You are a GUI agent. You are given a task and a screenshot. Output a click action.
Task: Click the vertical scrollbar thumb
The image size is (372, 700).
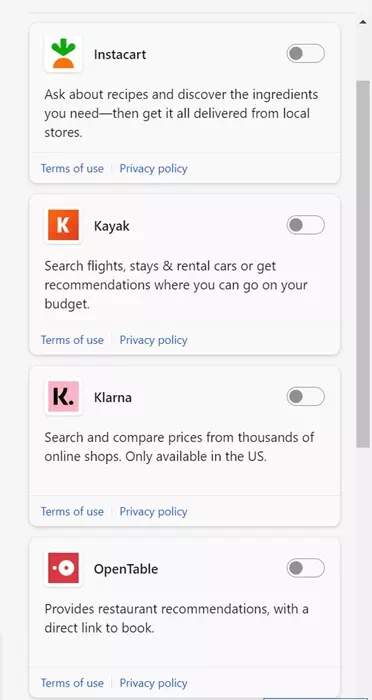point(363,264)
